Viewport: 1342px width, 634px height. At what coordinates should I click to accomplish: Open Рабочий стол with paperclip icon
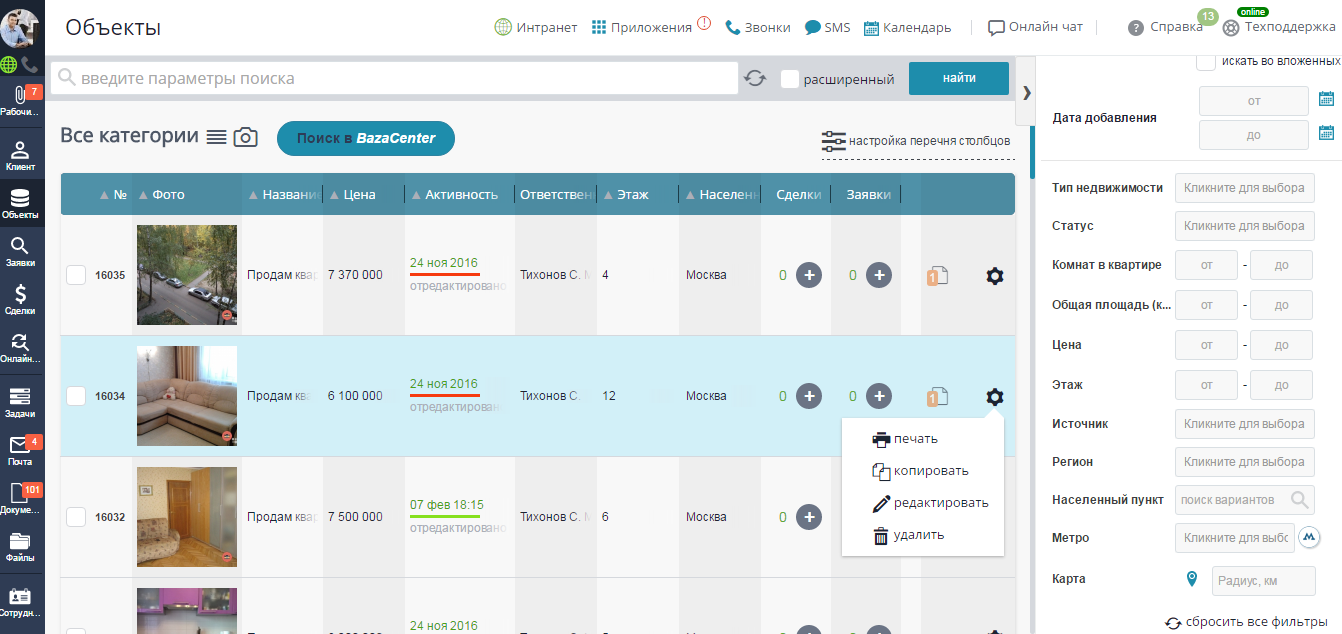click(x=20, y=100)
